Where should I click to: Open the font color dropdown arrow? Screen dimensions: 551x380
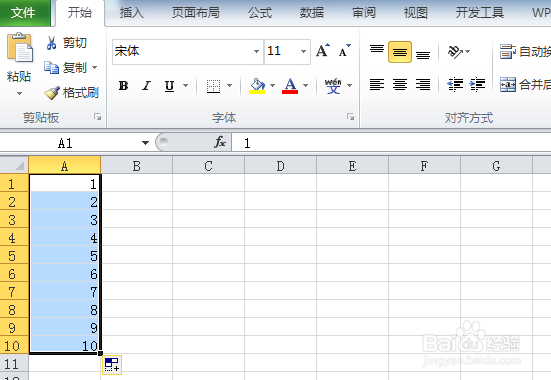(x=306, y=85)
